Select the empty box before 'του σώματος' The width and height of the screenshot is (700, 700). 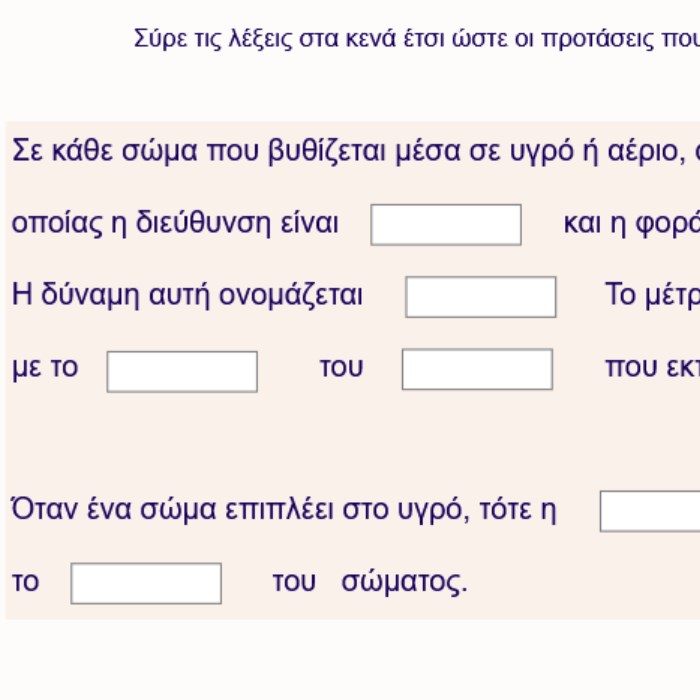pos(146,583)
